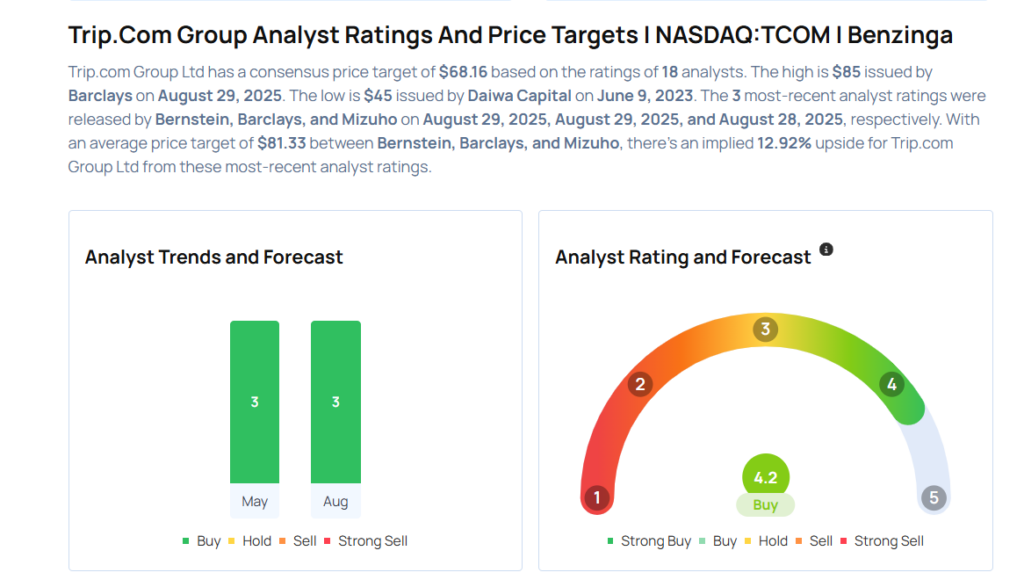Click gauge marker number 4

[x=891, y=384]
